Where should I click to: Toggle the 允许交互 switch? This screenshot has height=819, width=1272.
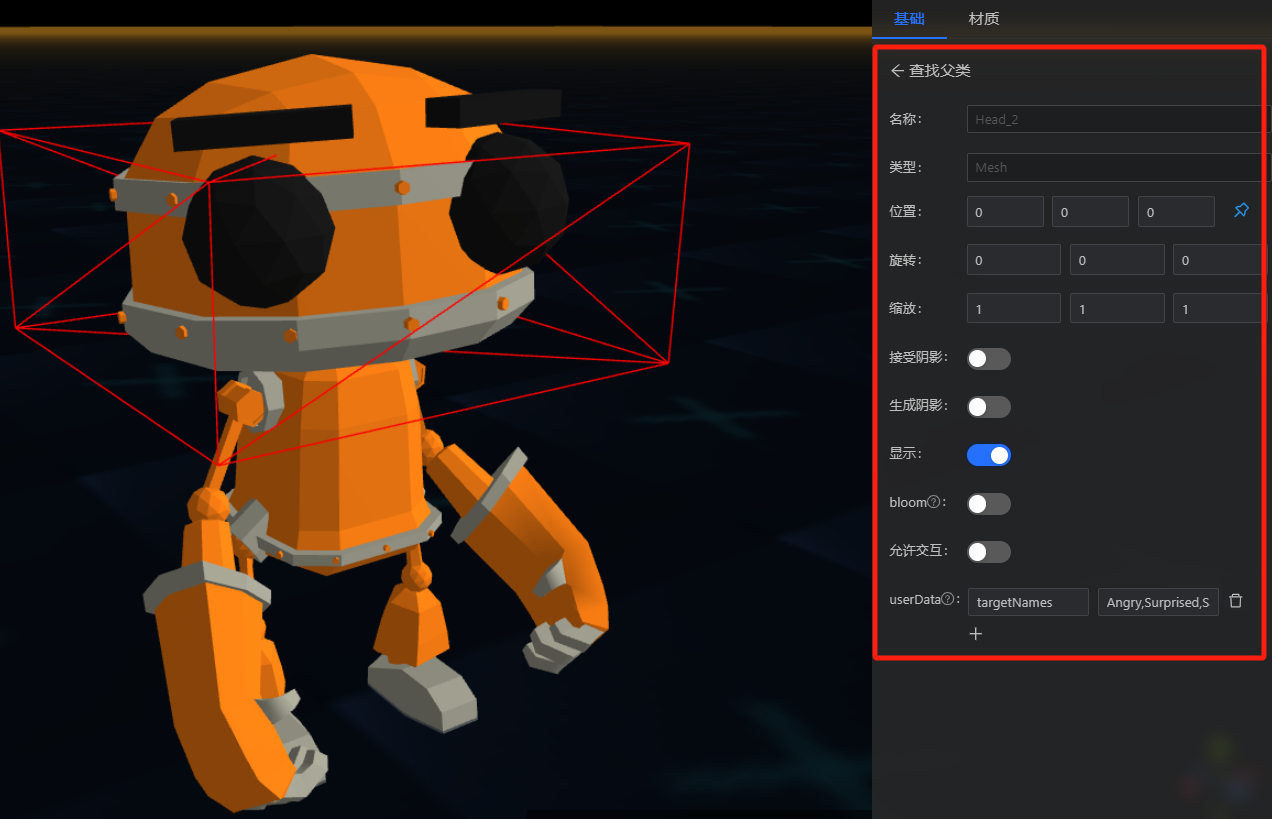(988, 552)
